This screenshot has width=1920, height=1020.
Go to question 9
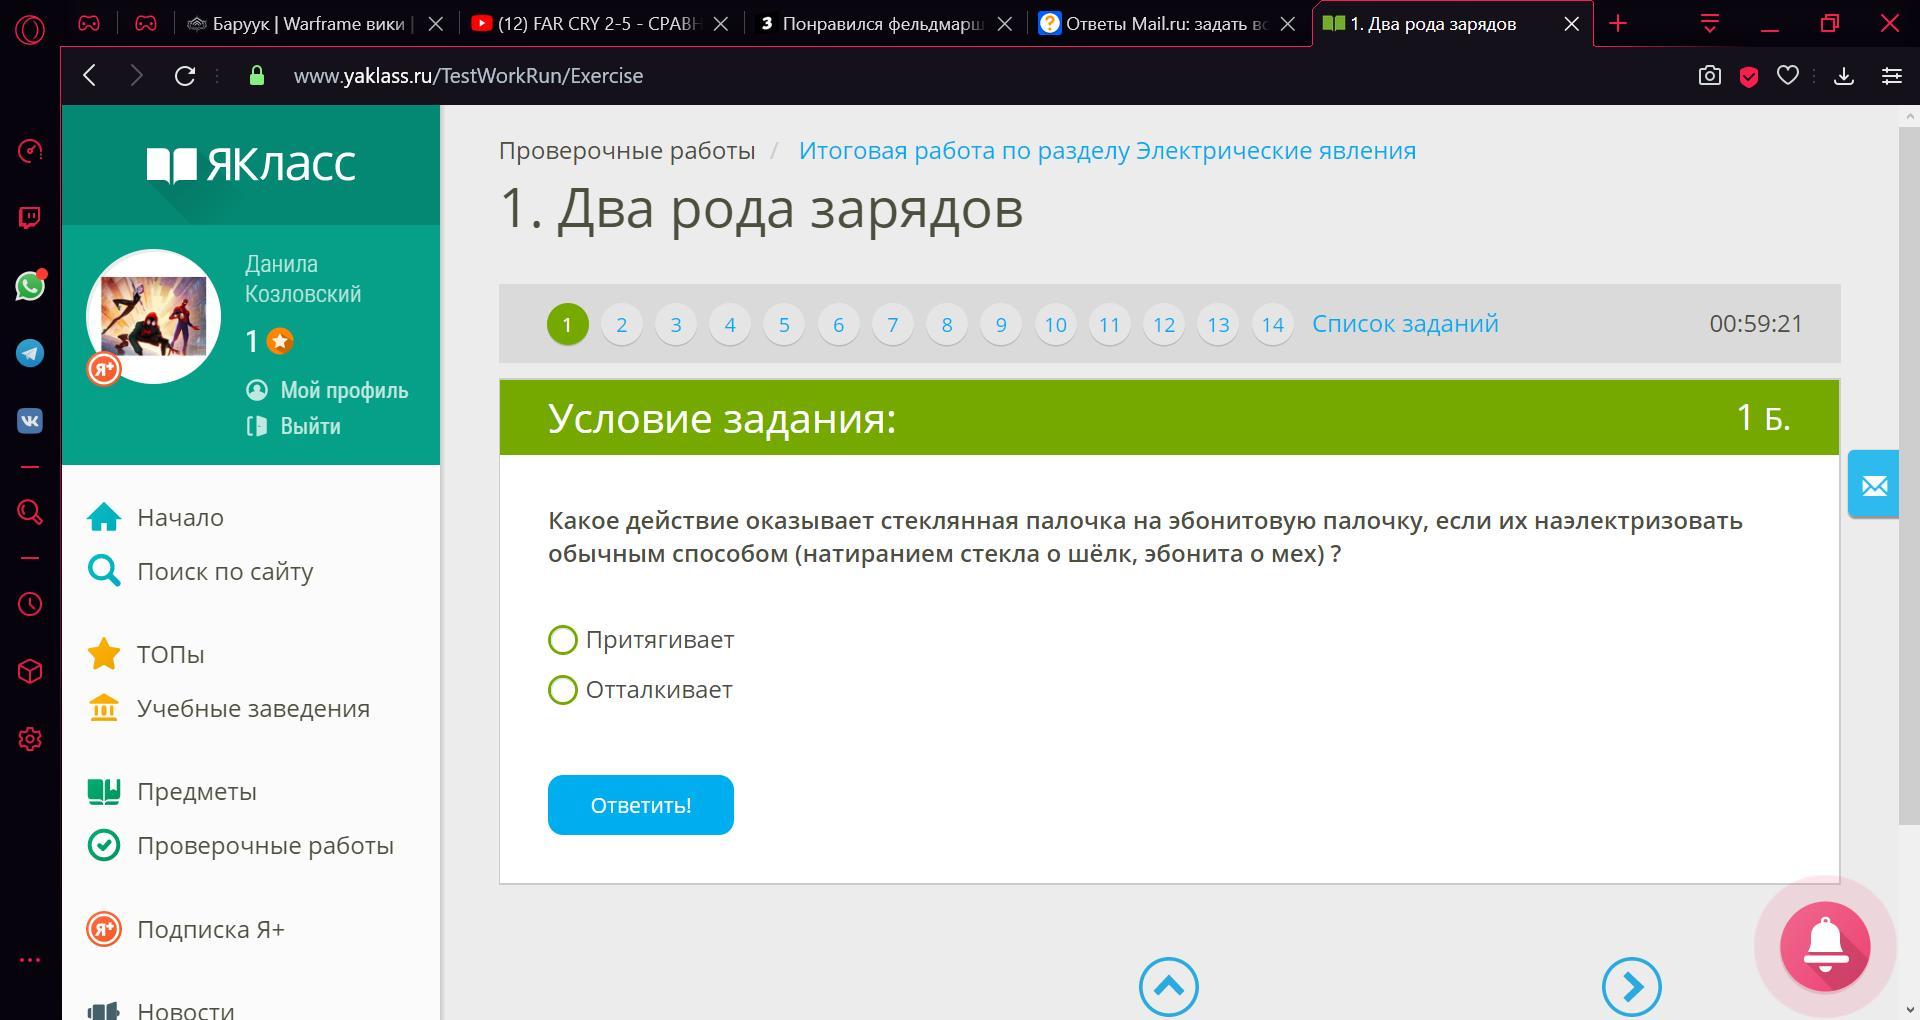(1001, 324)
